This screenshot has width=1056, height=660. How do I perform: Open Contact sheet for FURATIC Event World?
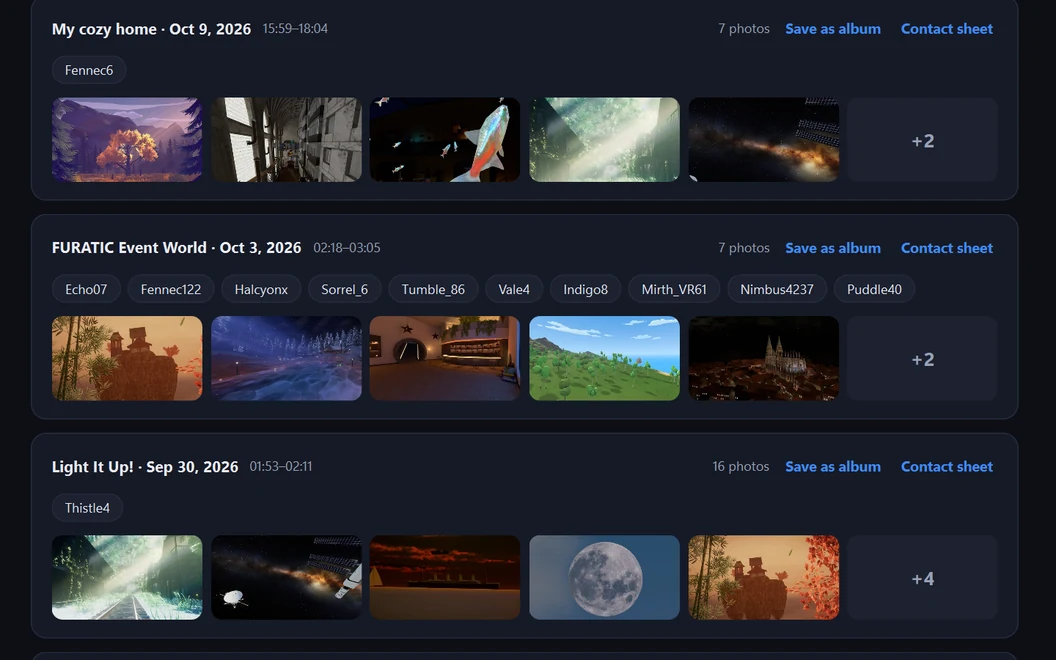(x=946, y=248)
